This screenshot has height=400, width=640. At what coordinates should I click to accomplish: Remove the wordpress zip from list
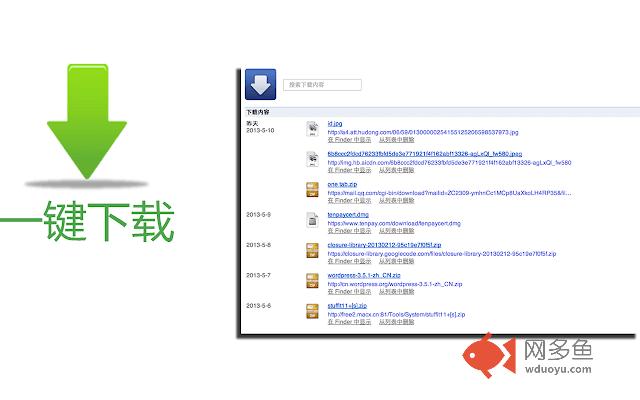coord(397,291)
